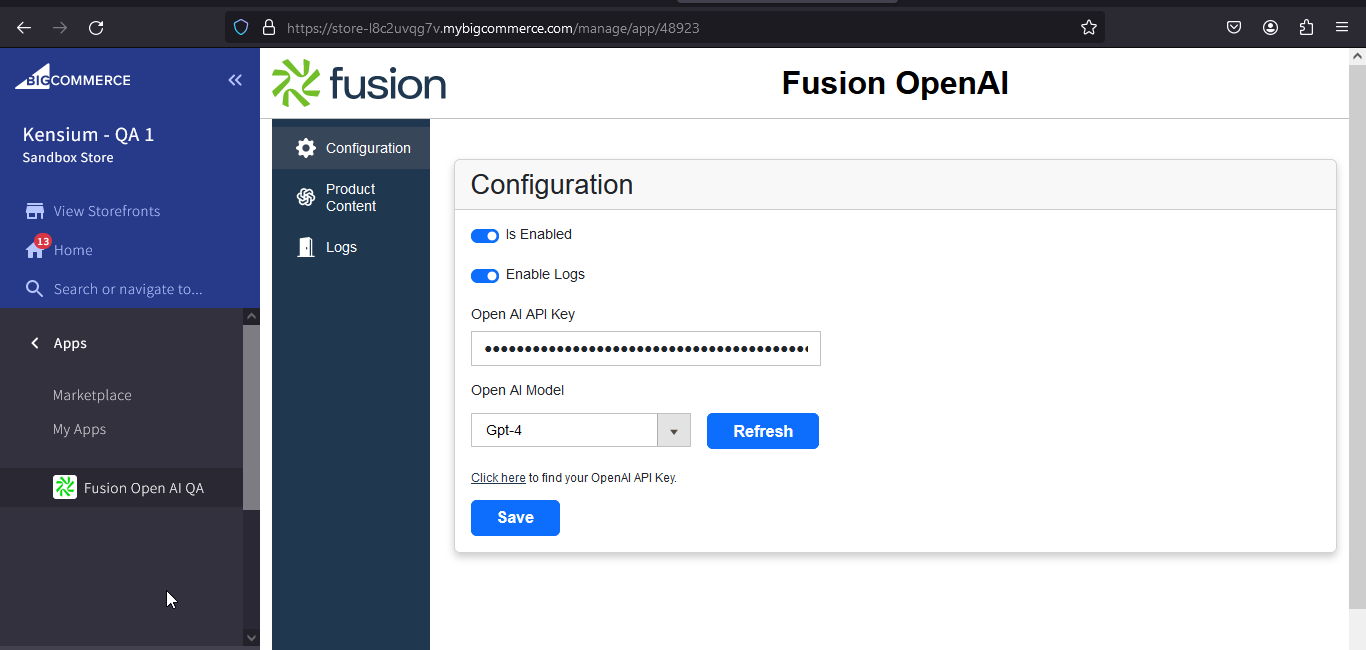Click the search magnifier icon
The width and height of the screenshot is (1366, 650).
click(34, 289)
